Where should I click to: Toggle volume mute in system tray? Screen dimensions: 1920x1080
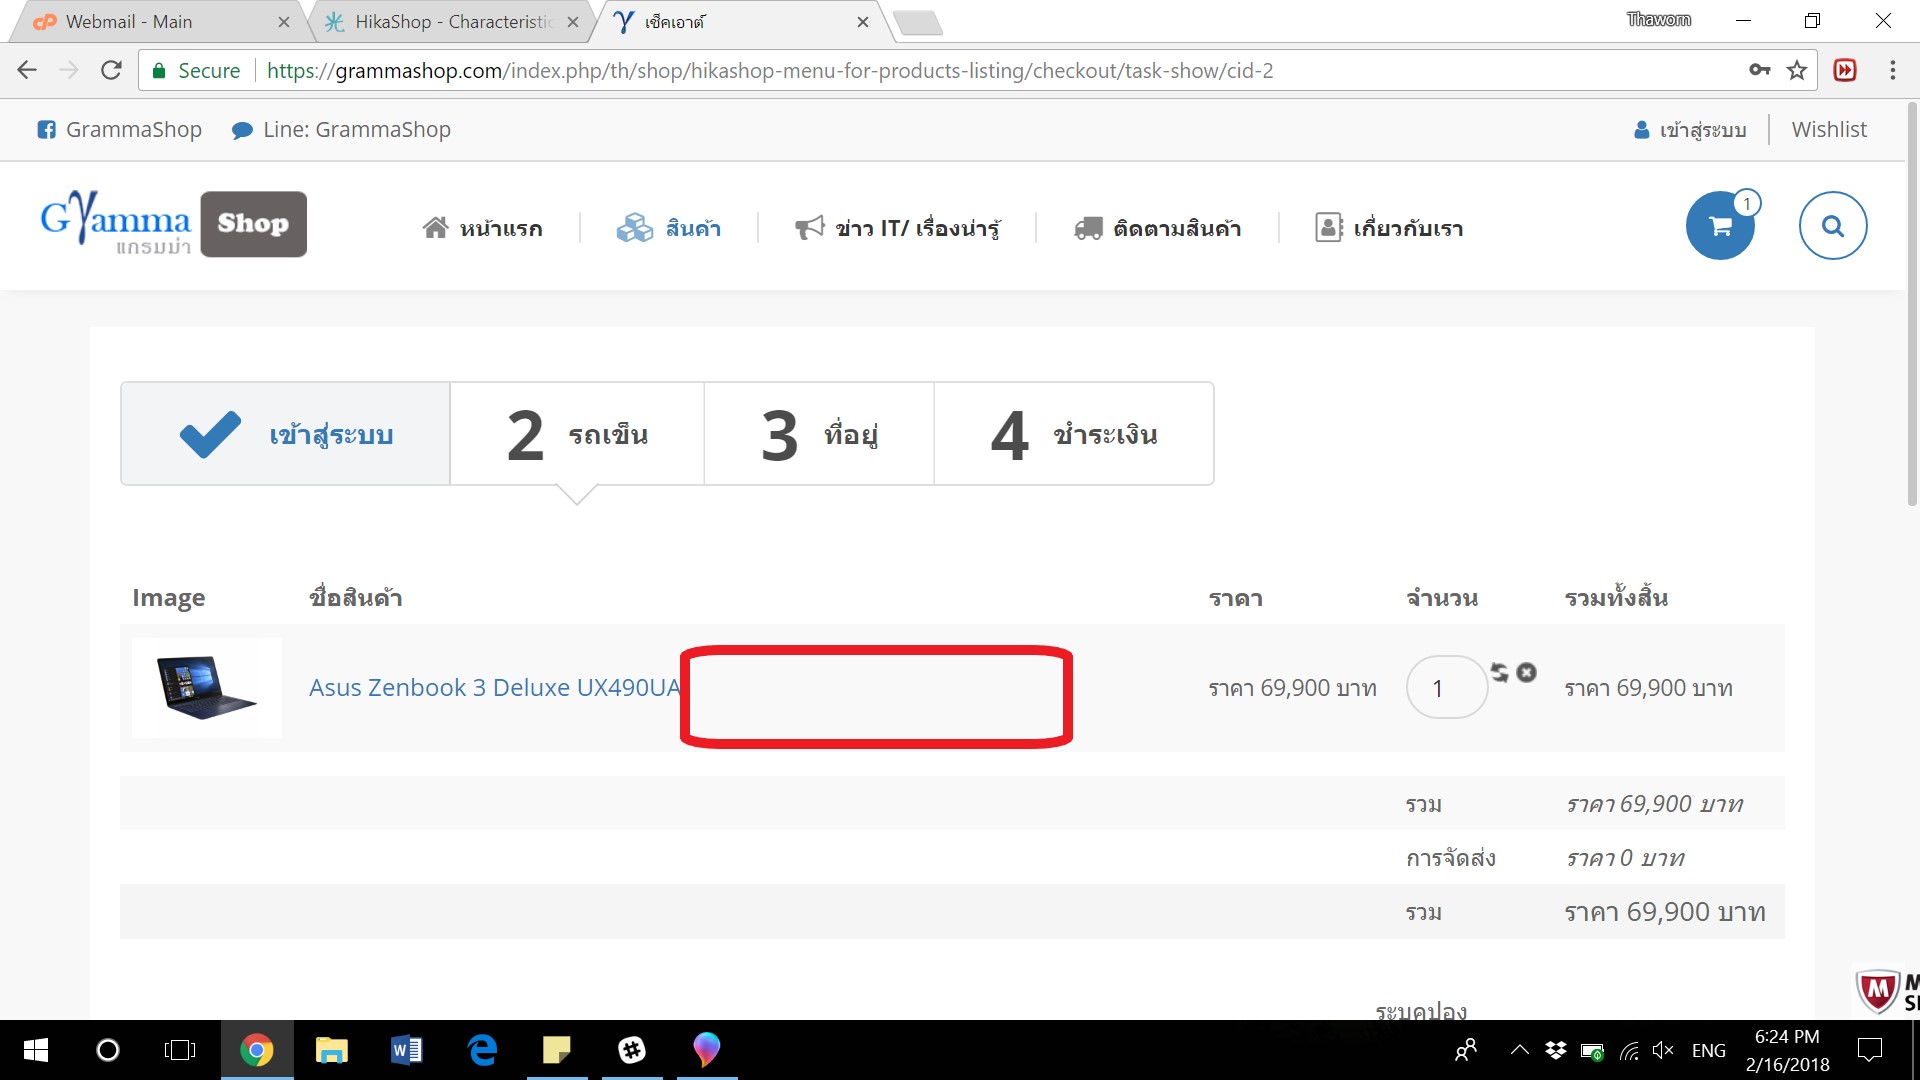(x=1663, y=1050)
